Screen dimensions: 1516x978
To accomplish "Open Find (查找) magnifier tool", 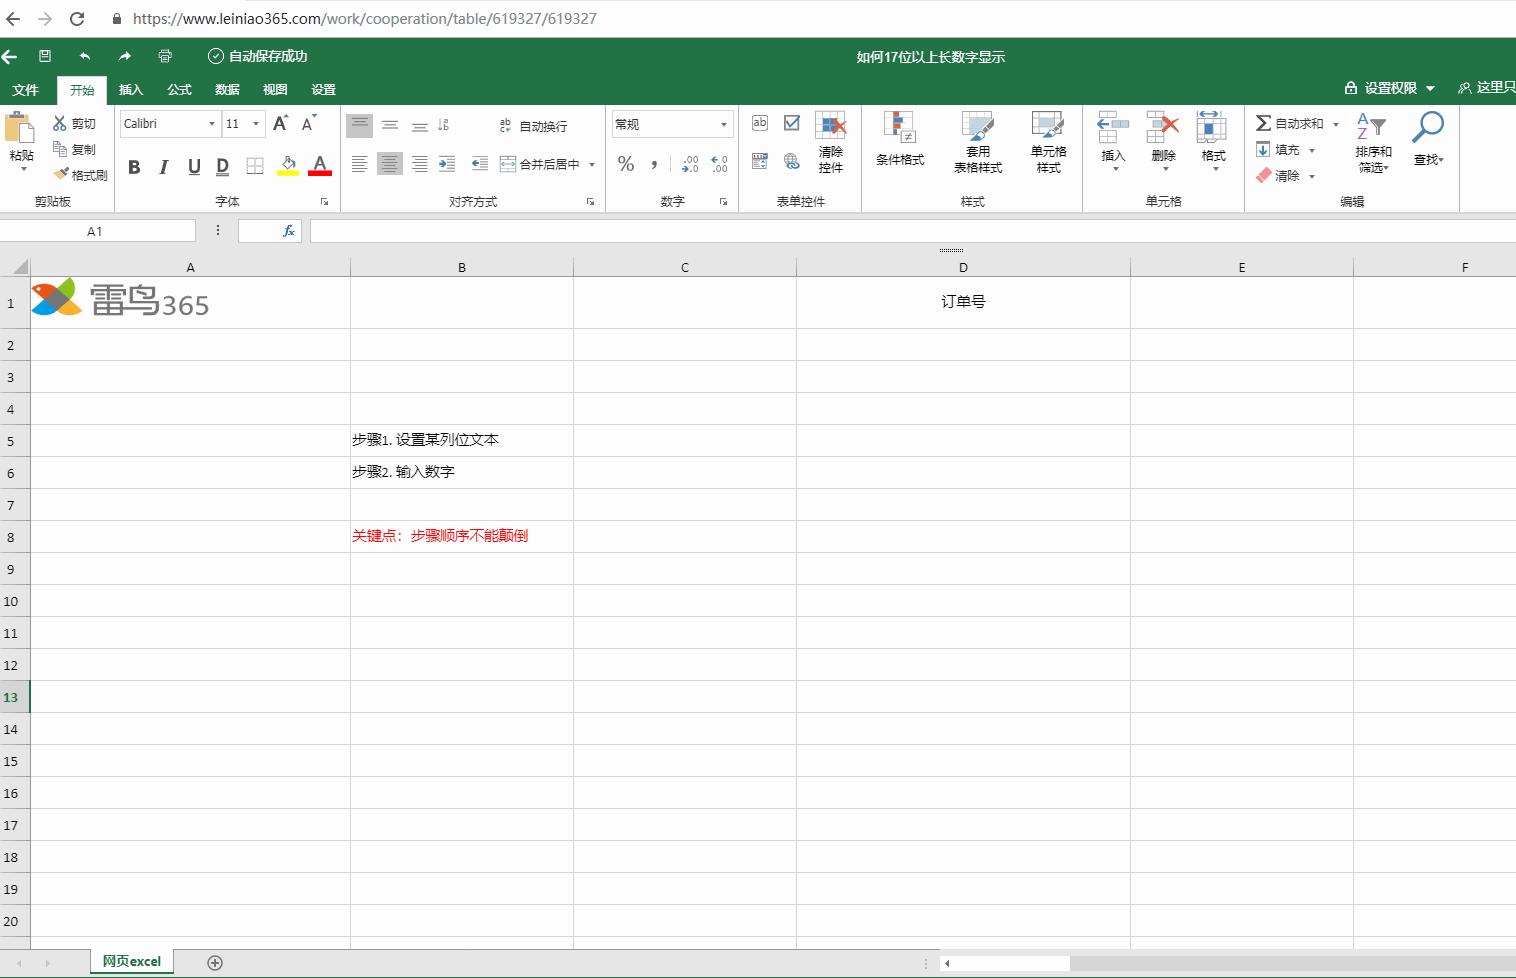I will tap(1428, 139).
